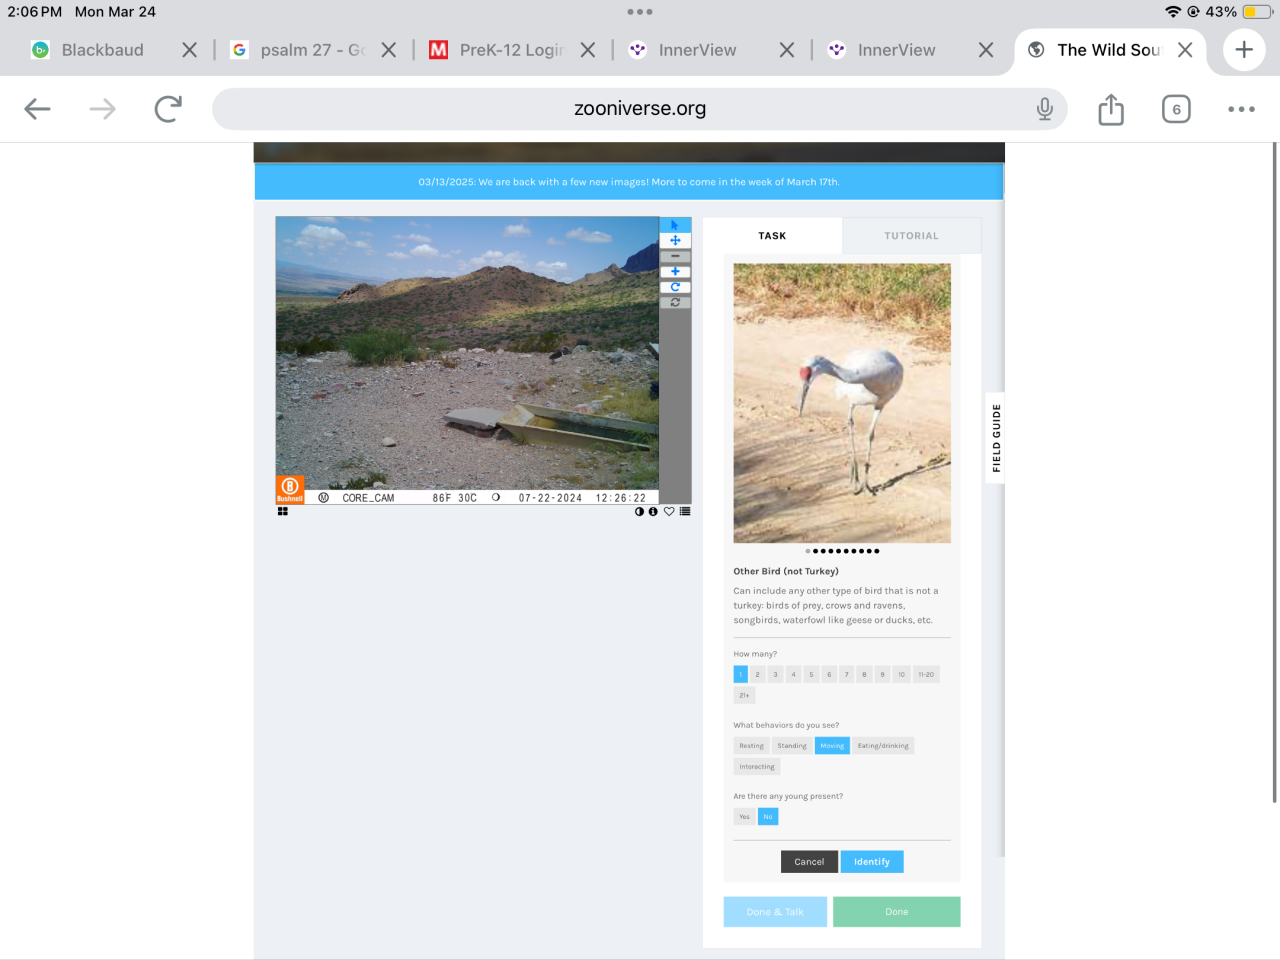This screenshot has width=1280, height=960.
Task: Open the TASK tab
Action: click(x=772, y=236)
